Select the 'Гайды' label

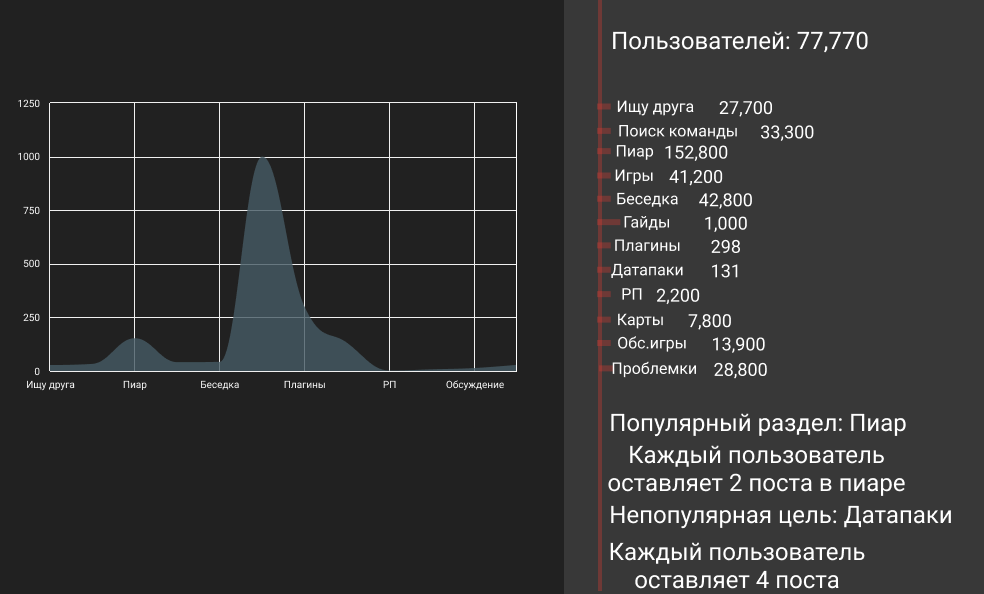pos(646,223)
